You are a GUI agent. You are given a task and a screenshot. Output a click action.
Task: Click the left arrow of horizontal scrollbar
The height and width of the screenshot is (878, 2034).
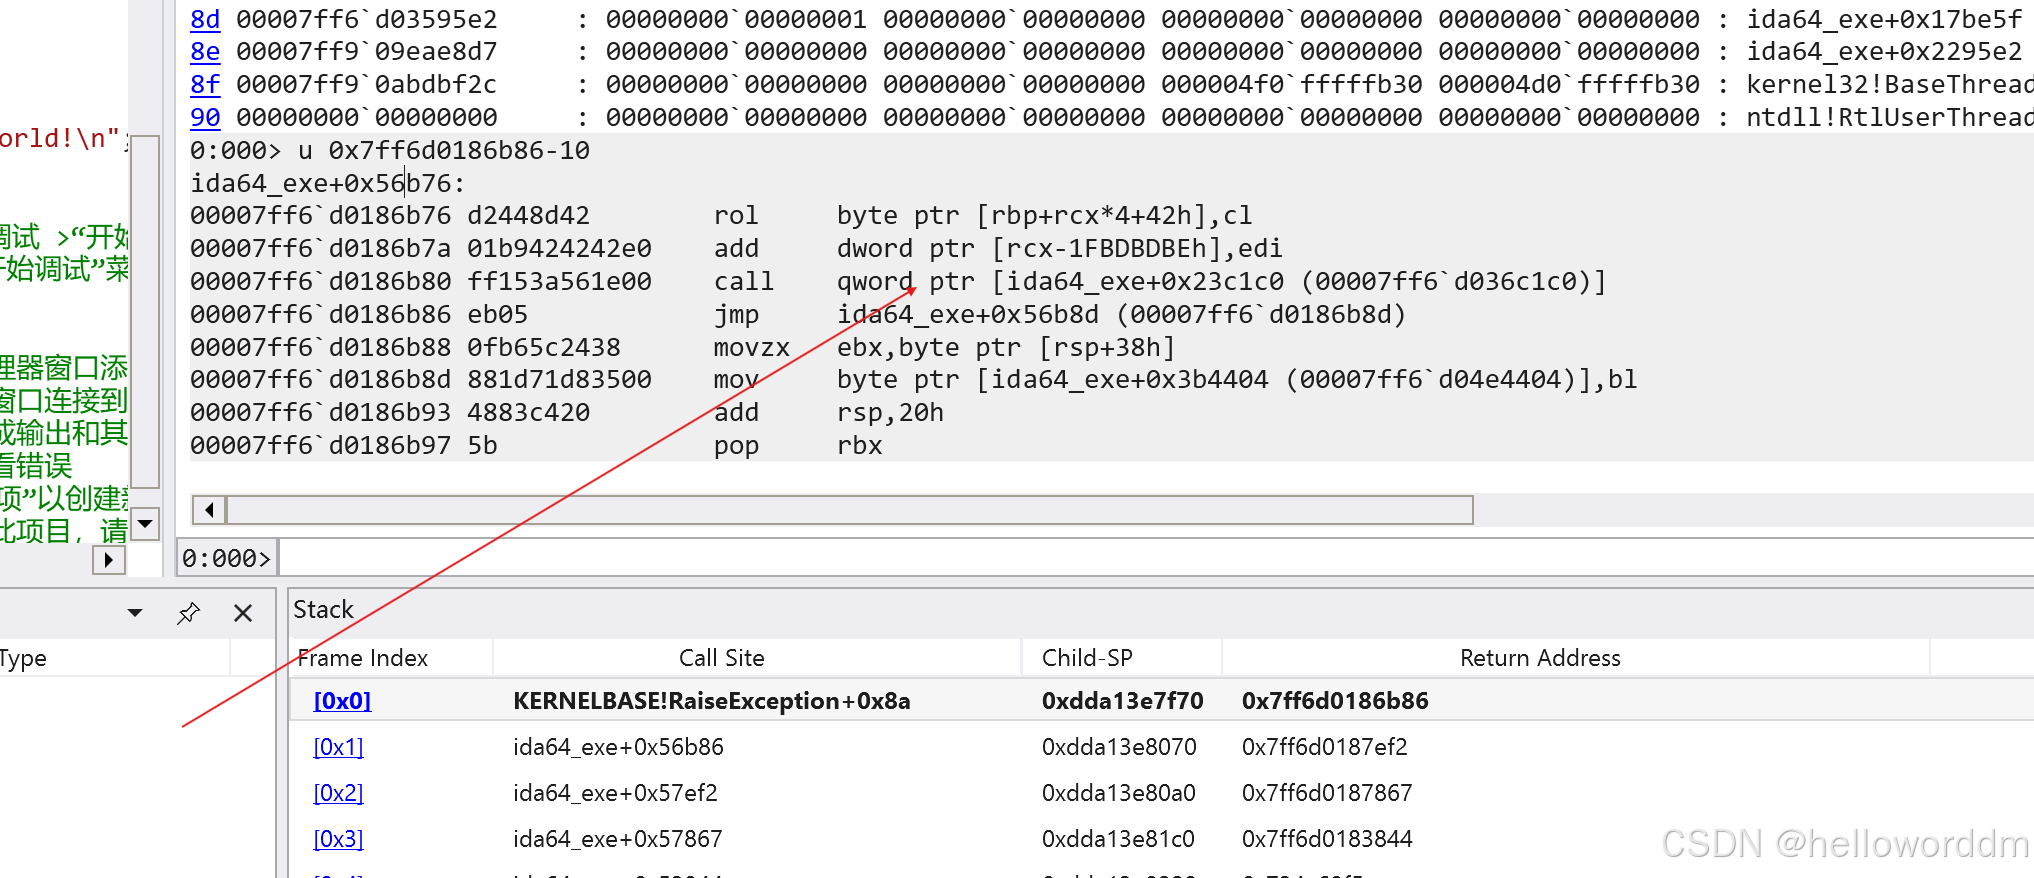point(209,510)
